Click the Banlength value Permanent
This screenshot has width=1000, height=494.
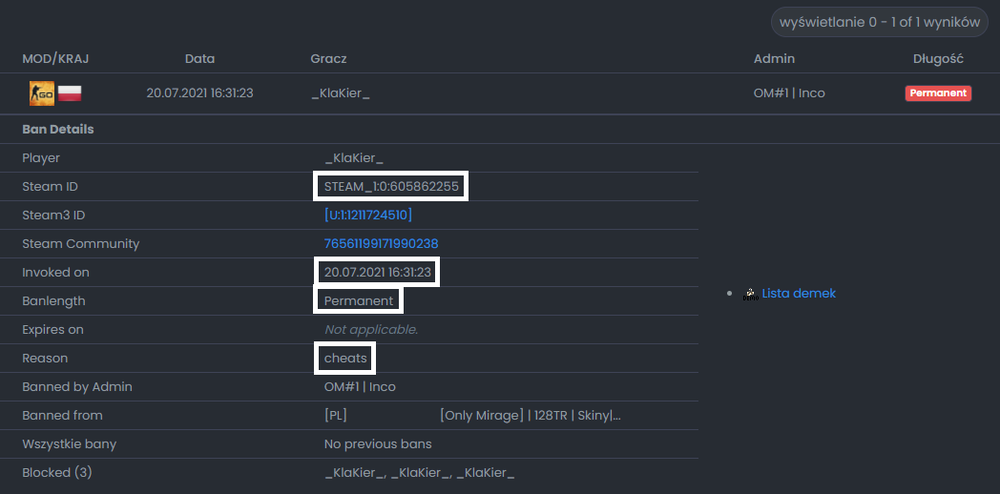[x=358, y=301]
